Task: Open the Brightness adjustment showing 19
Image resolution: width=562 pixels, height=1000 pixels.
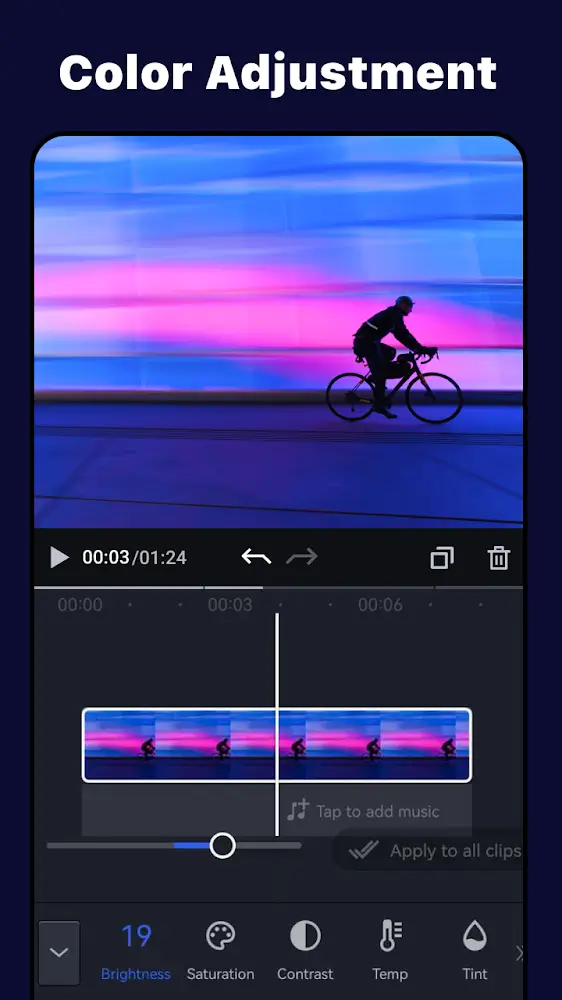Action: pyautogui.click(x=136, y=950)
